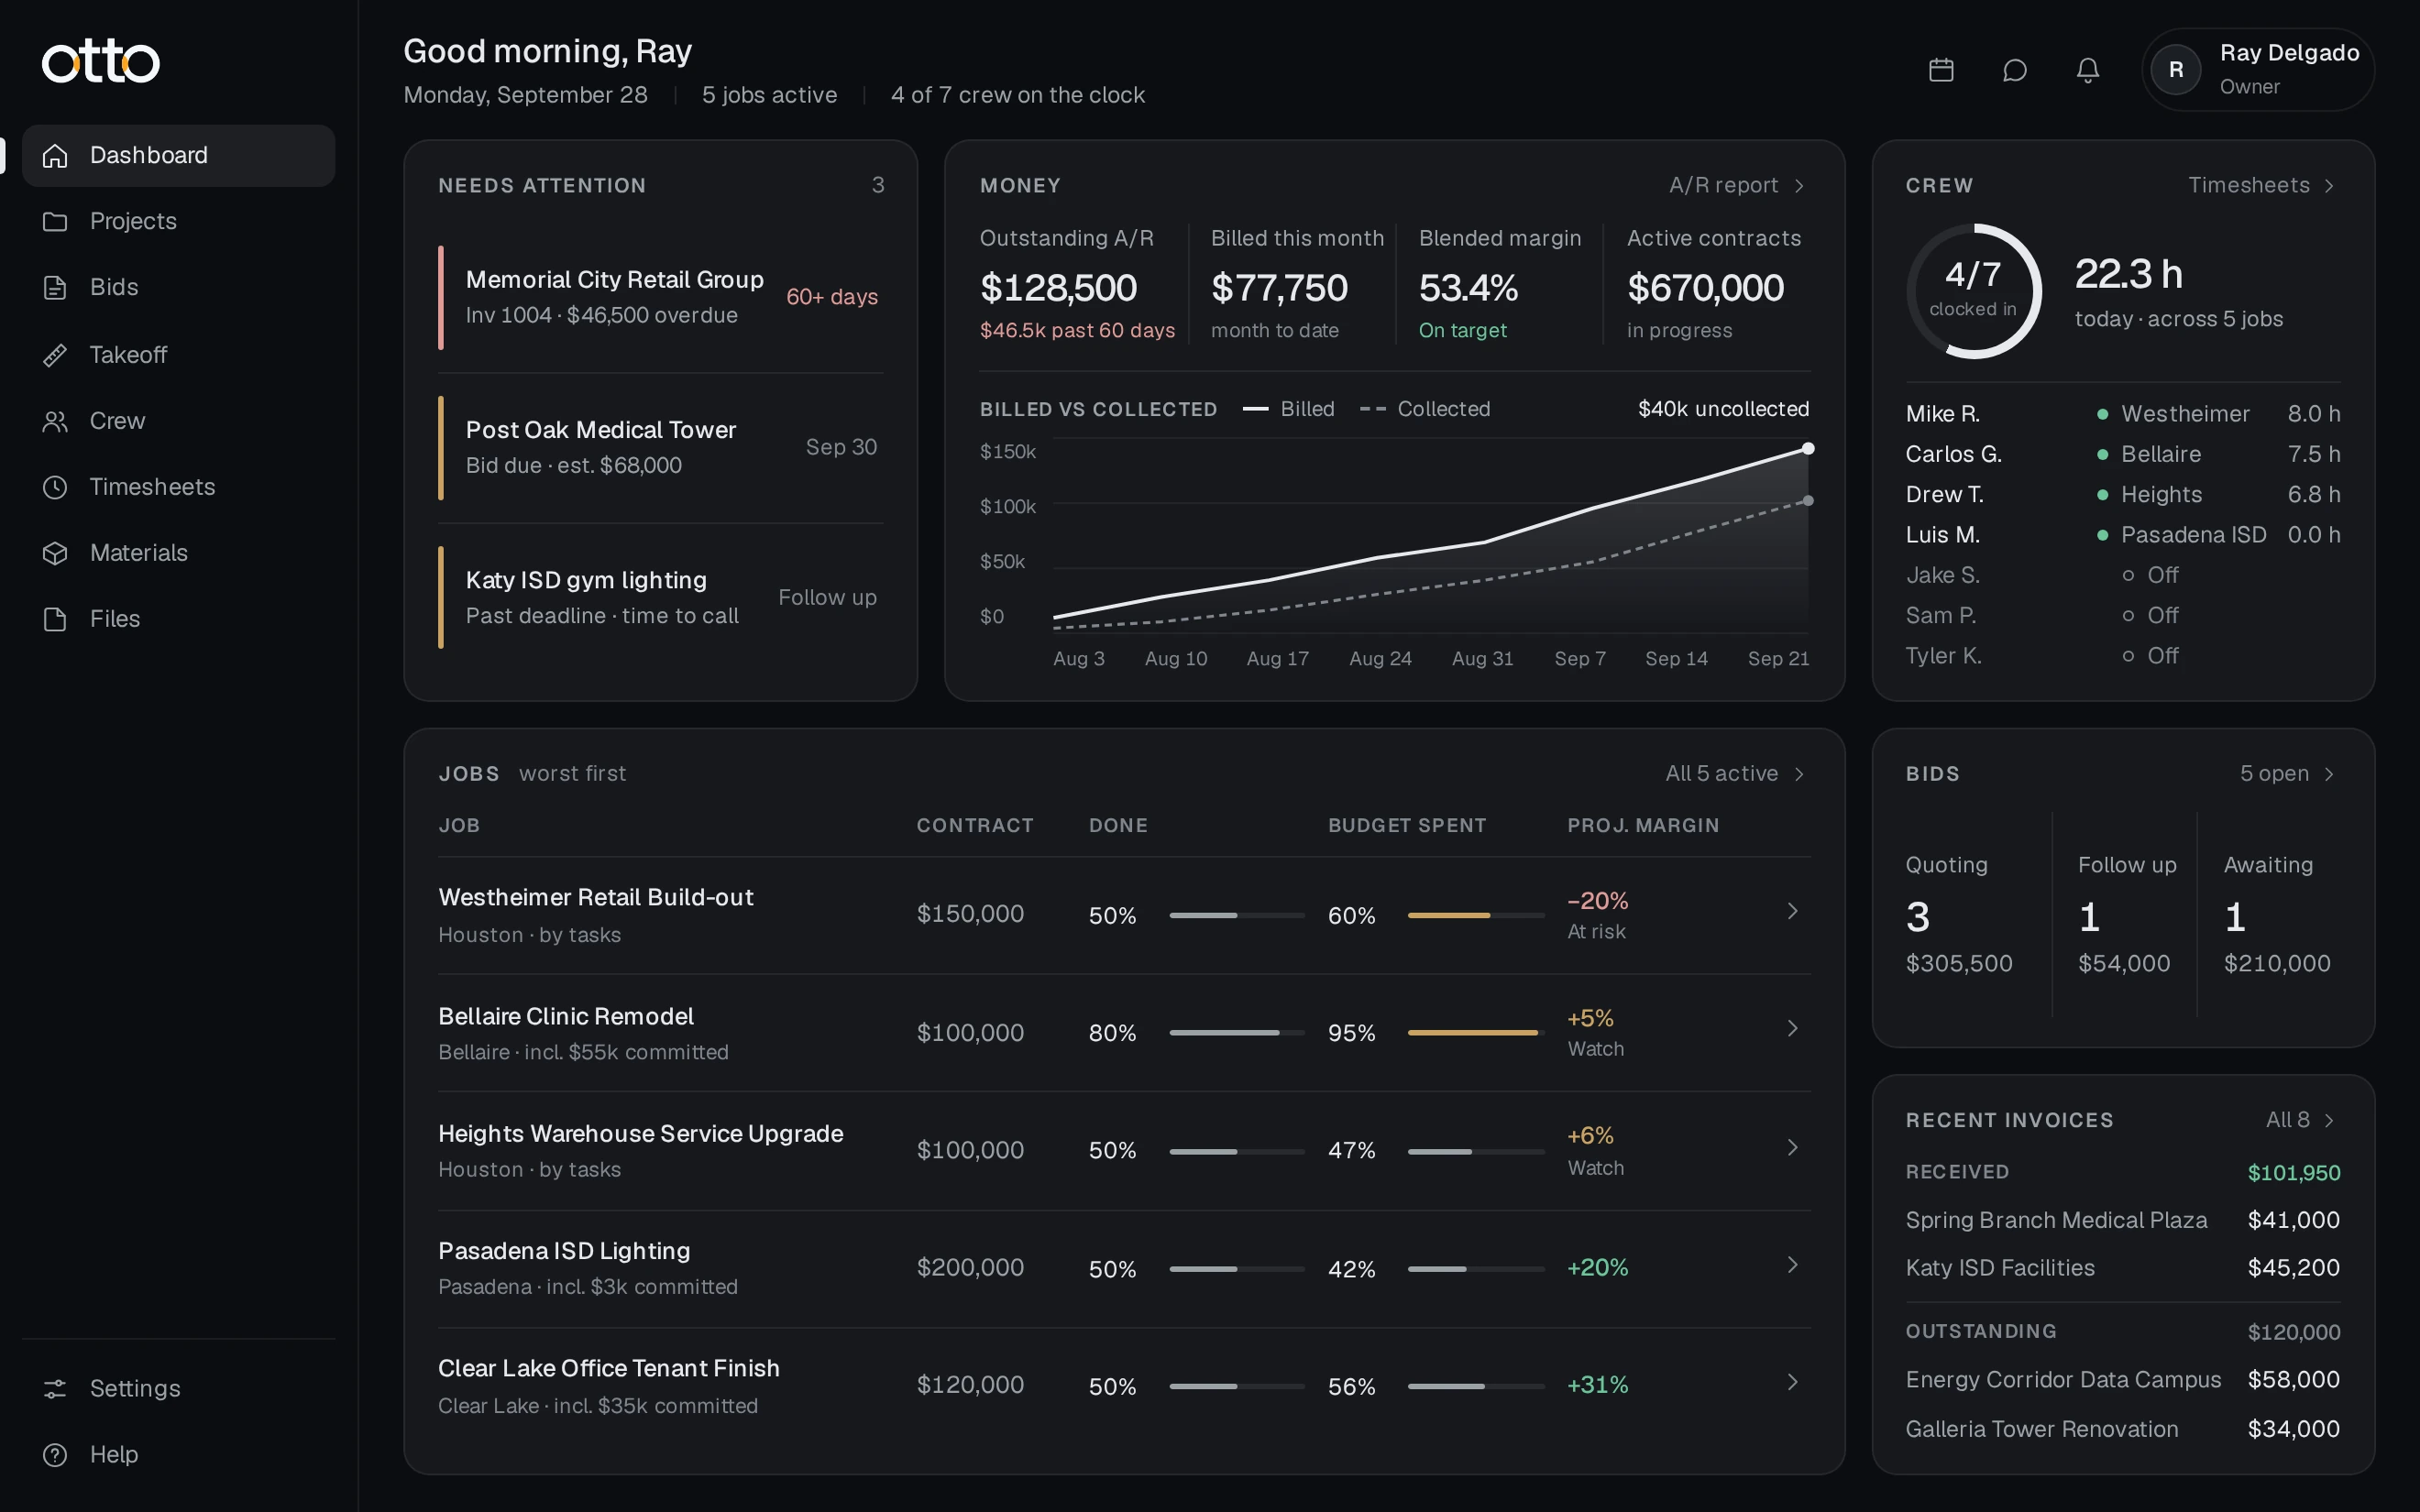Click the Bids document icon
This screenshot has height=1512, width=2420.
[55, 288]
